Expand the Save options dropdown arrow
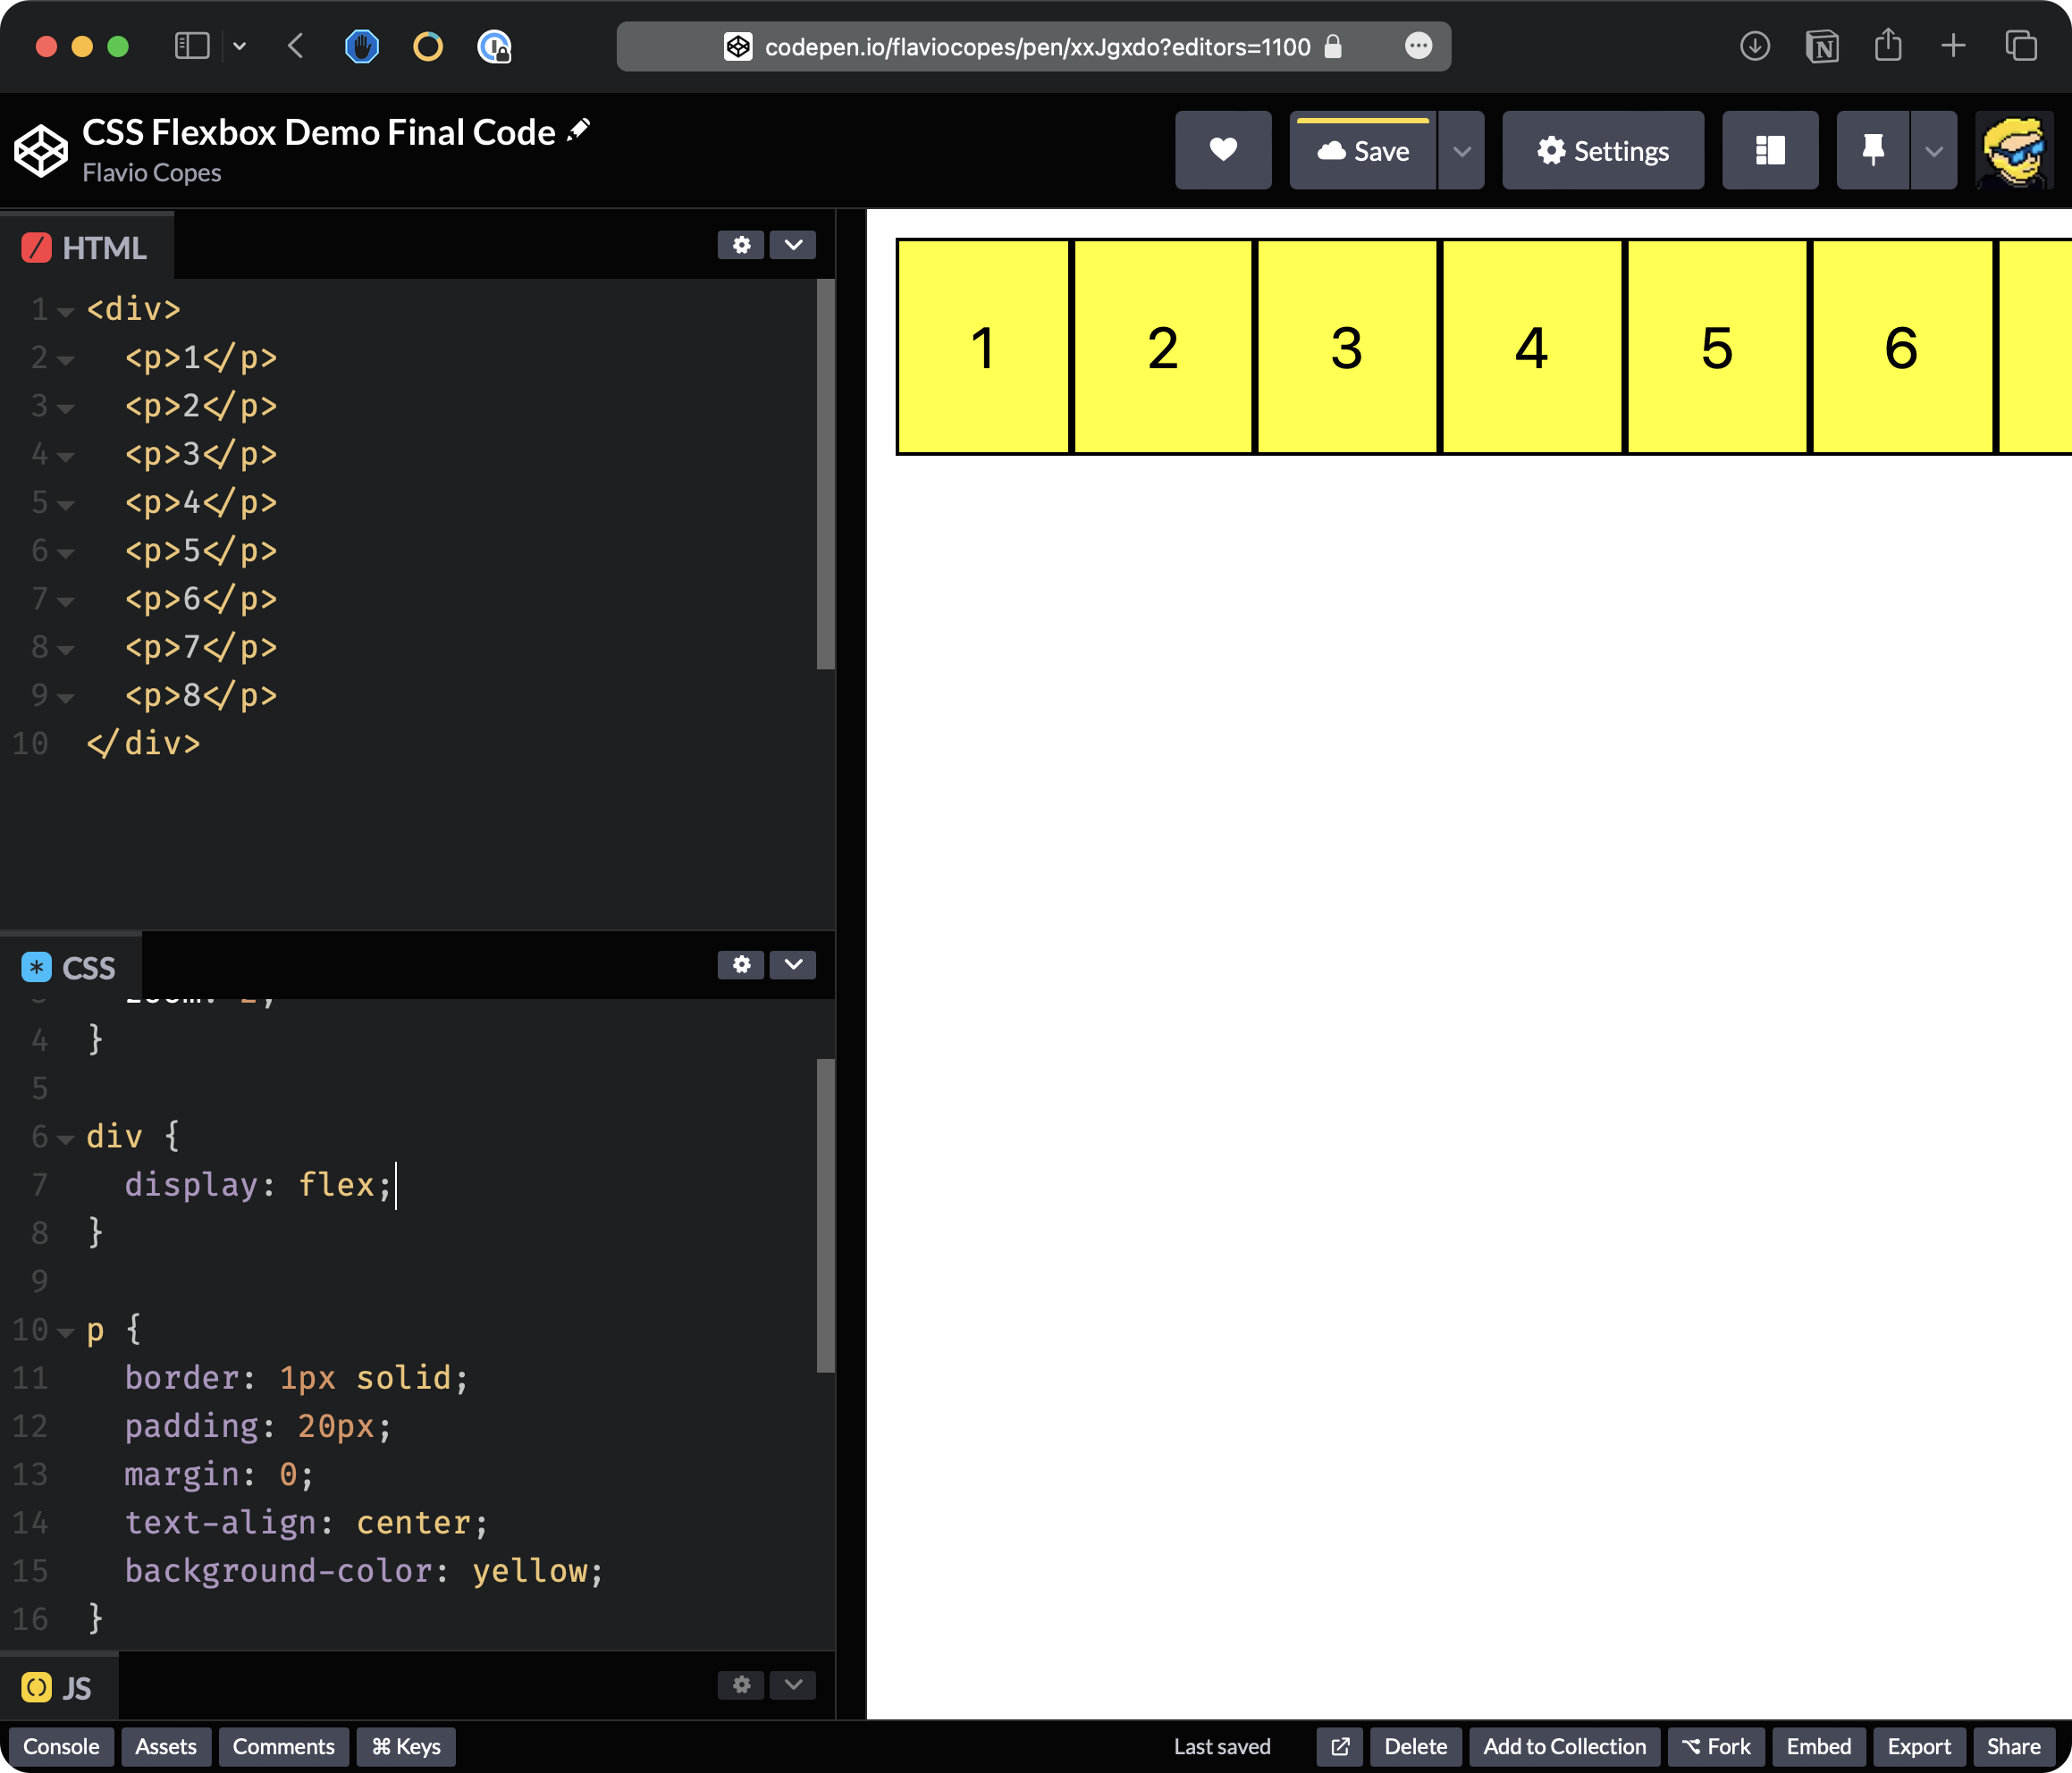This screenshot has height=1773, width=2072. [1461, 151]
